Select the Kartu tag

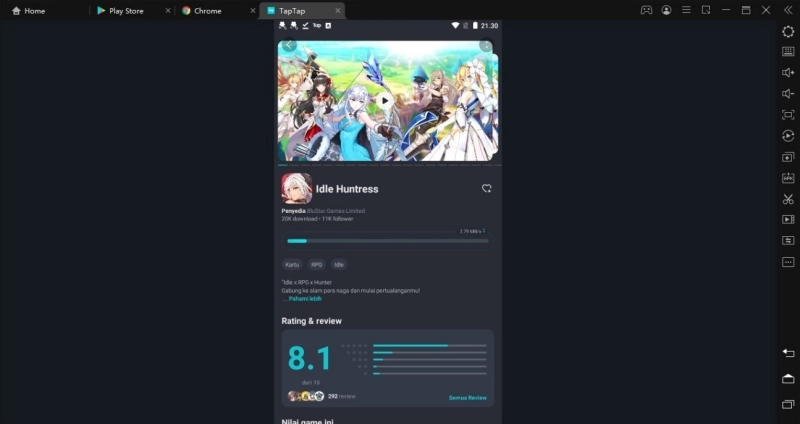point(292,265)
